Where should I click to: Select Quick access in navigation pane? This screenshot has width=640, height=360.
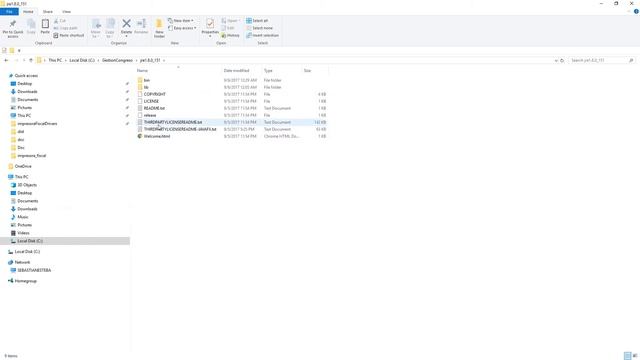click(x=26, y=76)
